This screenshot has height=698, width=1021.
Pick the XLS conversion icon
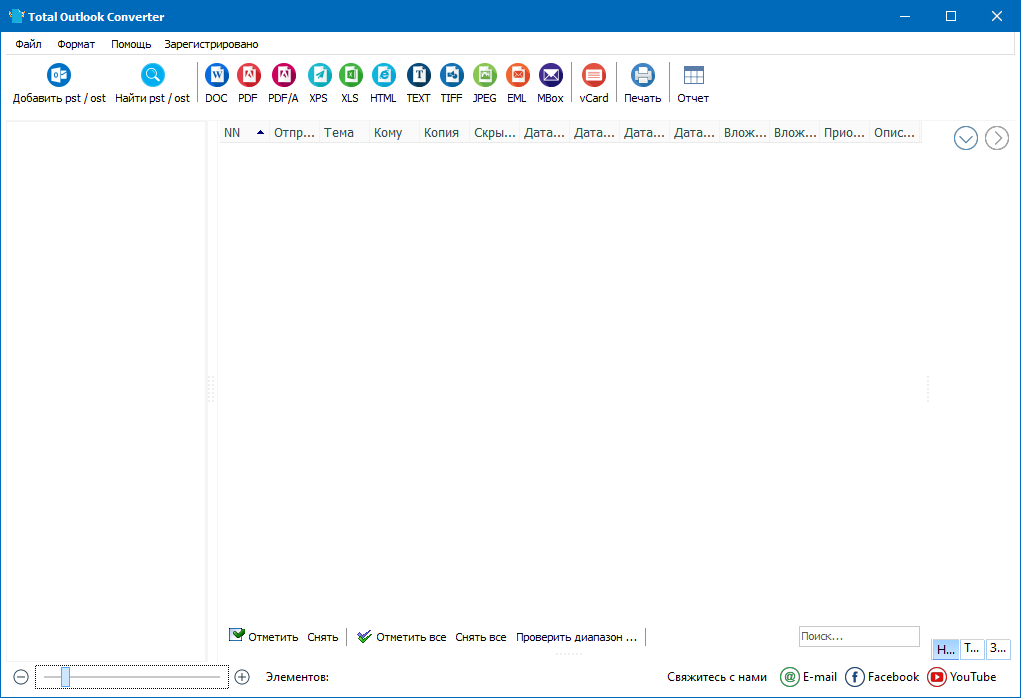click(350, 74)
